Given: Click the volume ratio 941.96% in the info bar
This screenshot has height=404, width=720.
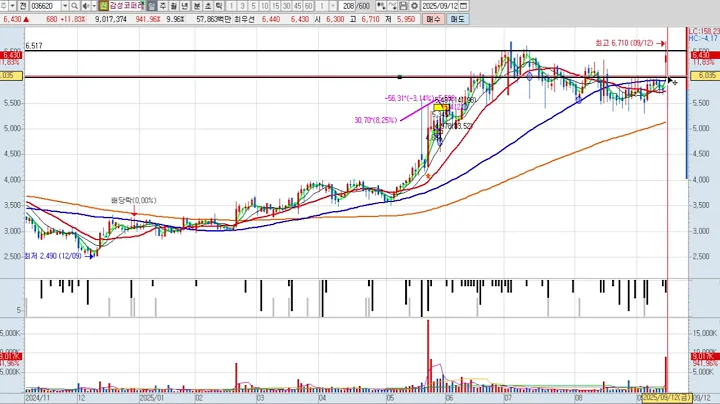Looking at the screenshot, I should click(x=148, y=19).
